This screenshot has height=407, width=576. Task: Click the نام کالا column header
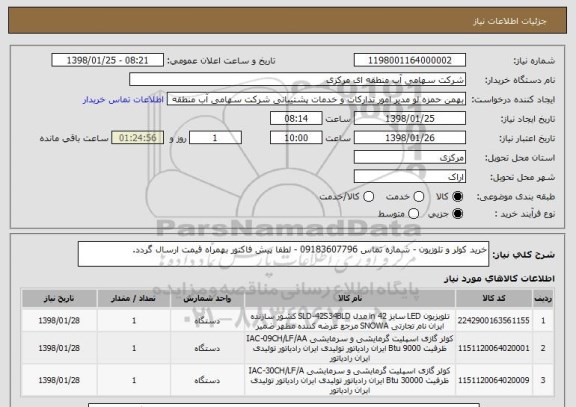click(x=350, y=299)
